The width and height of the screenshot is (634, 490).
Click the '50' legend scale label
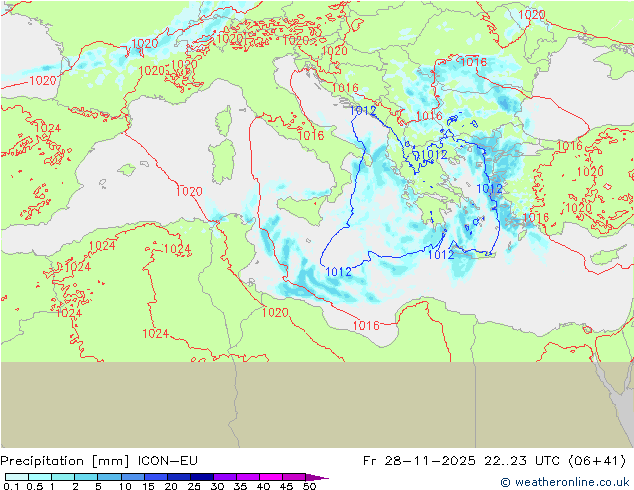309,486
